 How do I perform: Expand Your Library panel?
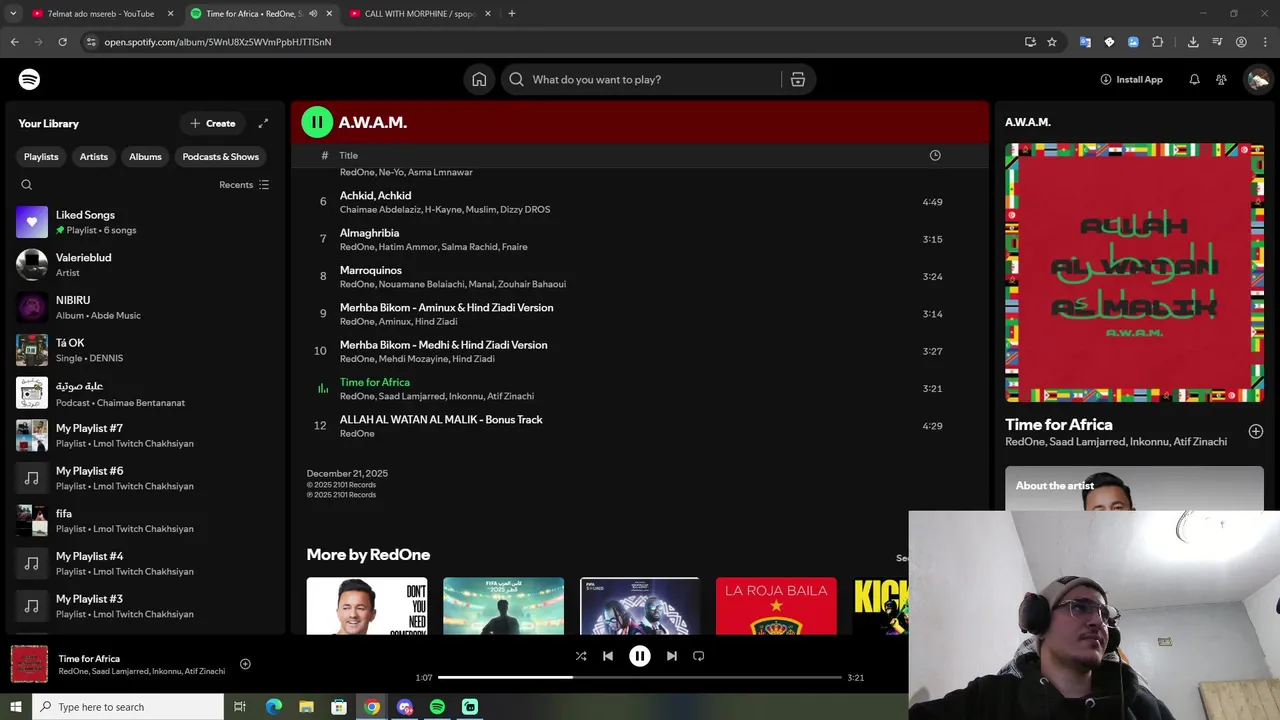tap(263, 123)
